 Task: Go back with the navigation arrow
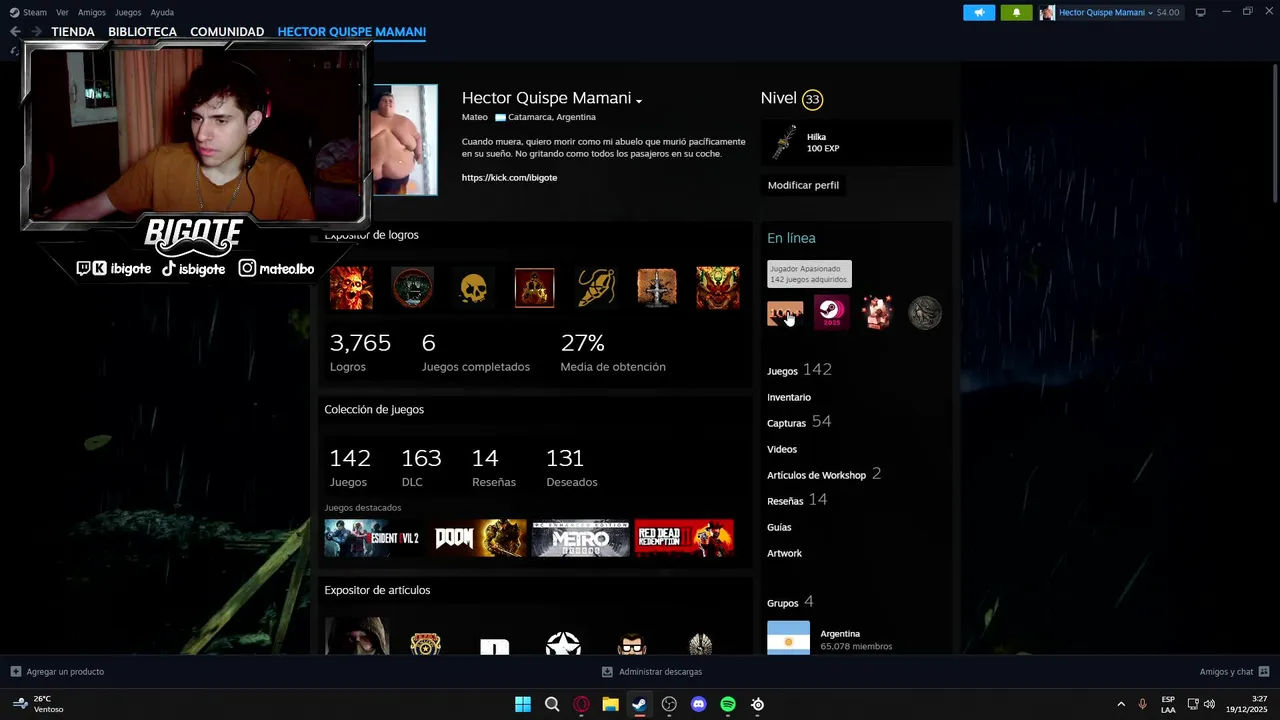[15, 32]
